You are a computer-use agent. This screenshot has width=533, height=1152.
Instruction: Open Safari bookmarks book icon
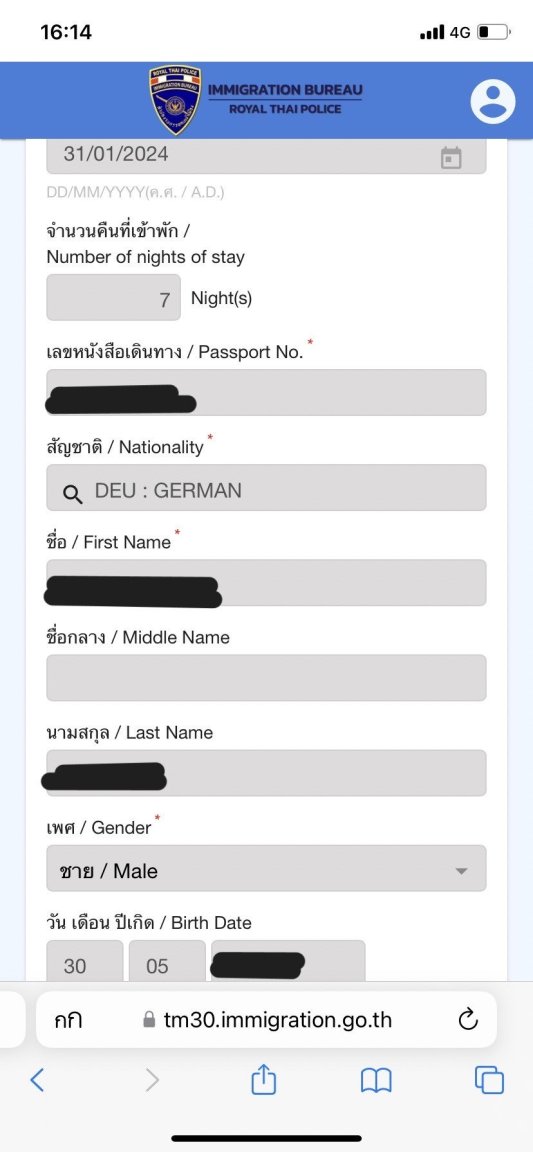[x=376, y=1080]
